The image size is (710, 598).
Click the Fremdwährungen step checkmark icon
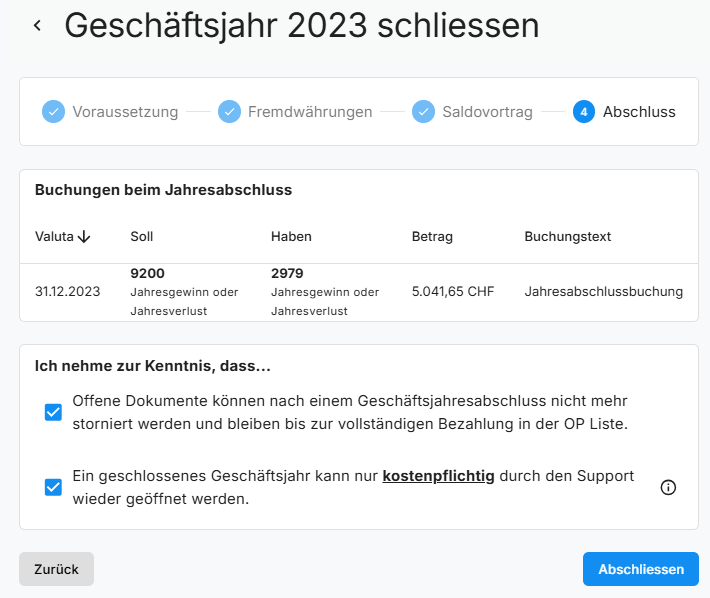[x=229, y=112]
